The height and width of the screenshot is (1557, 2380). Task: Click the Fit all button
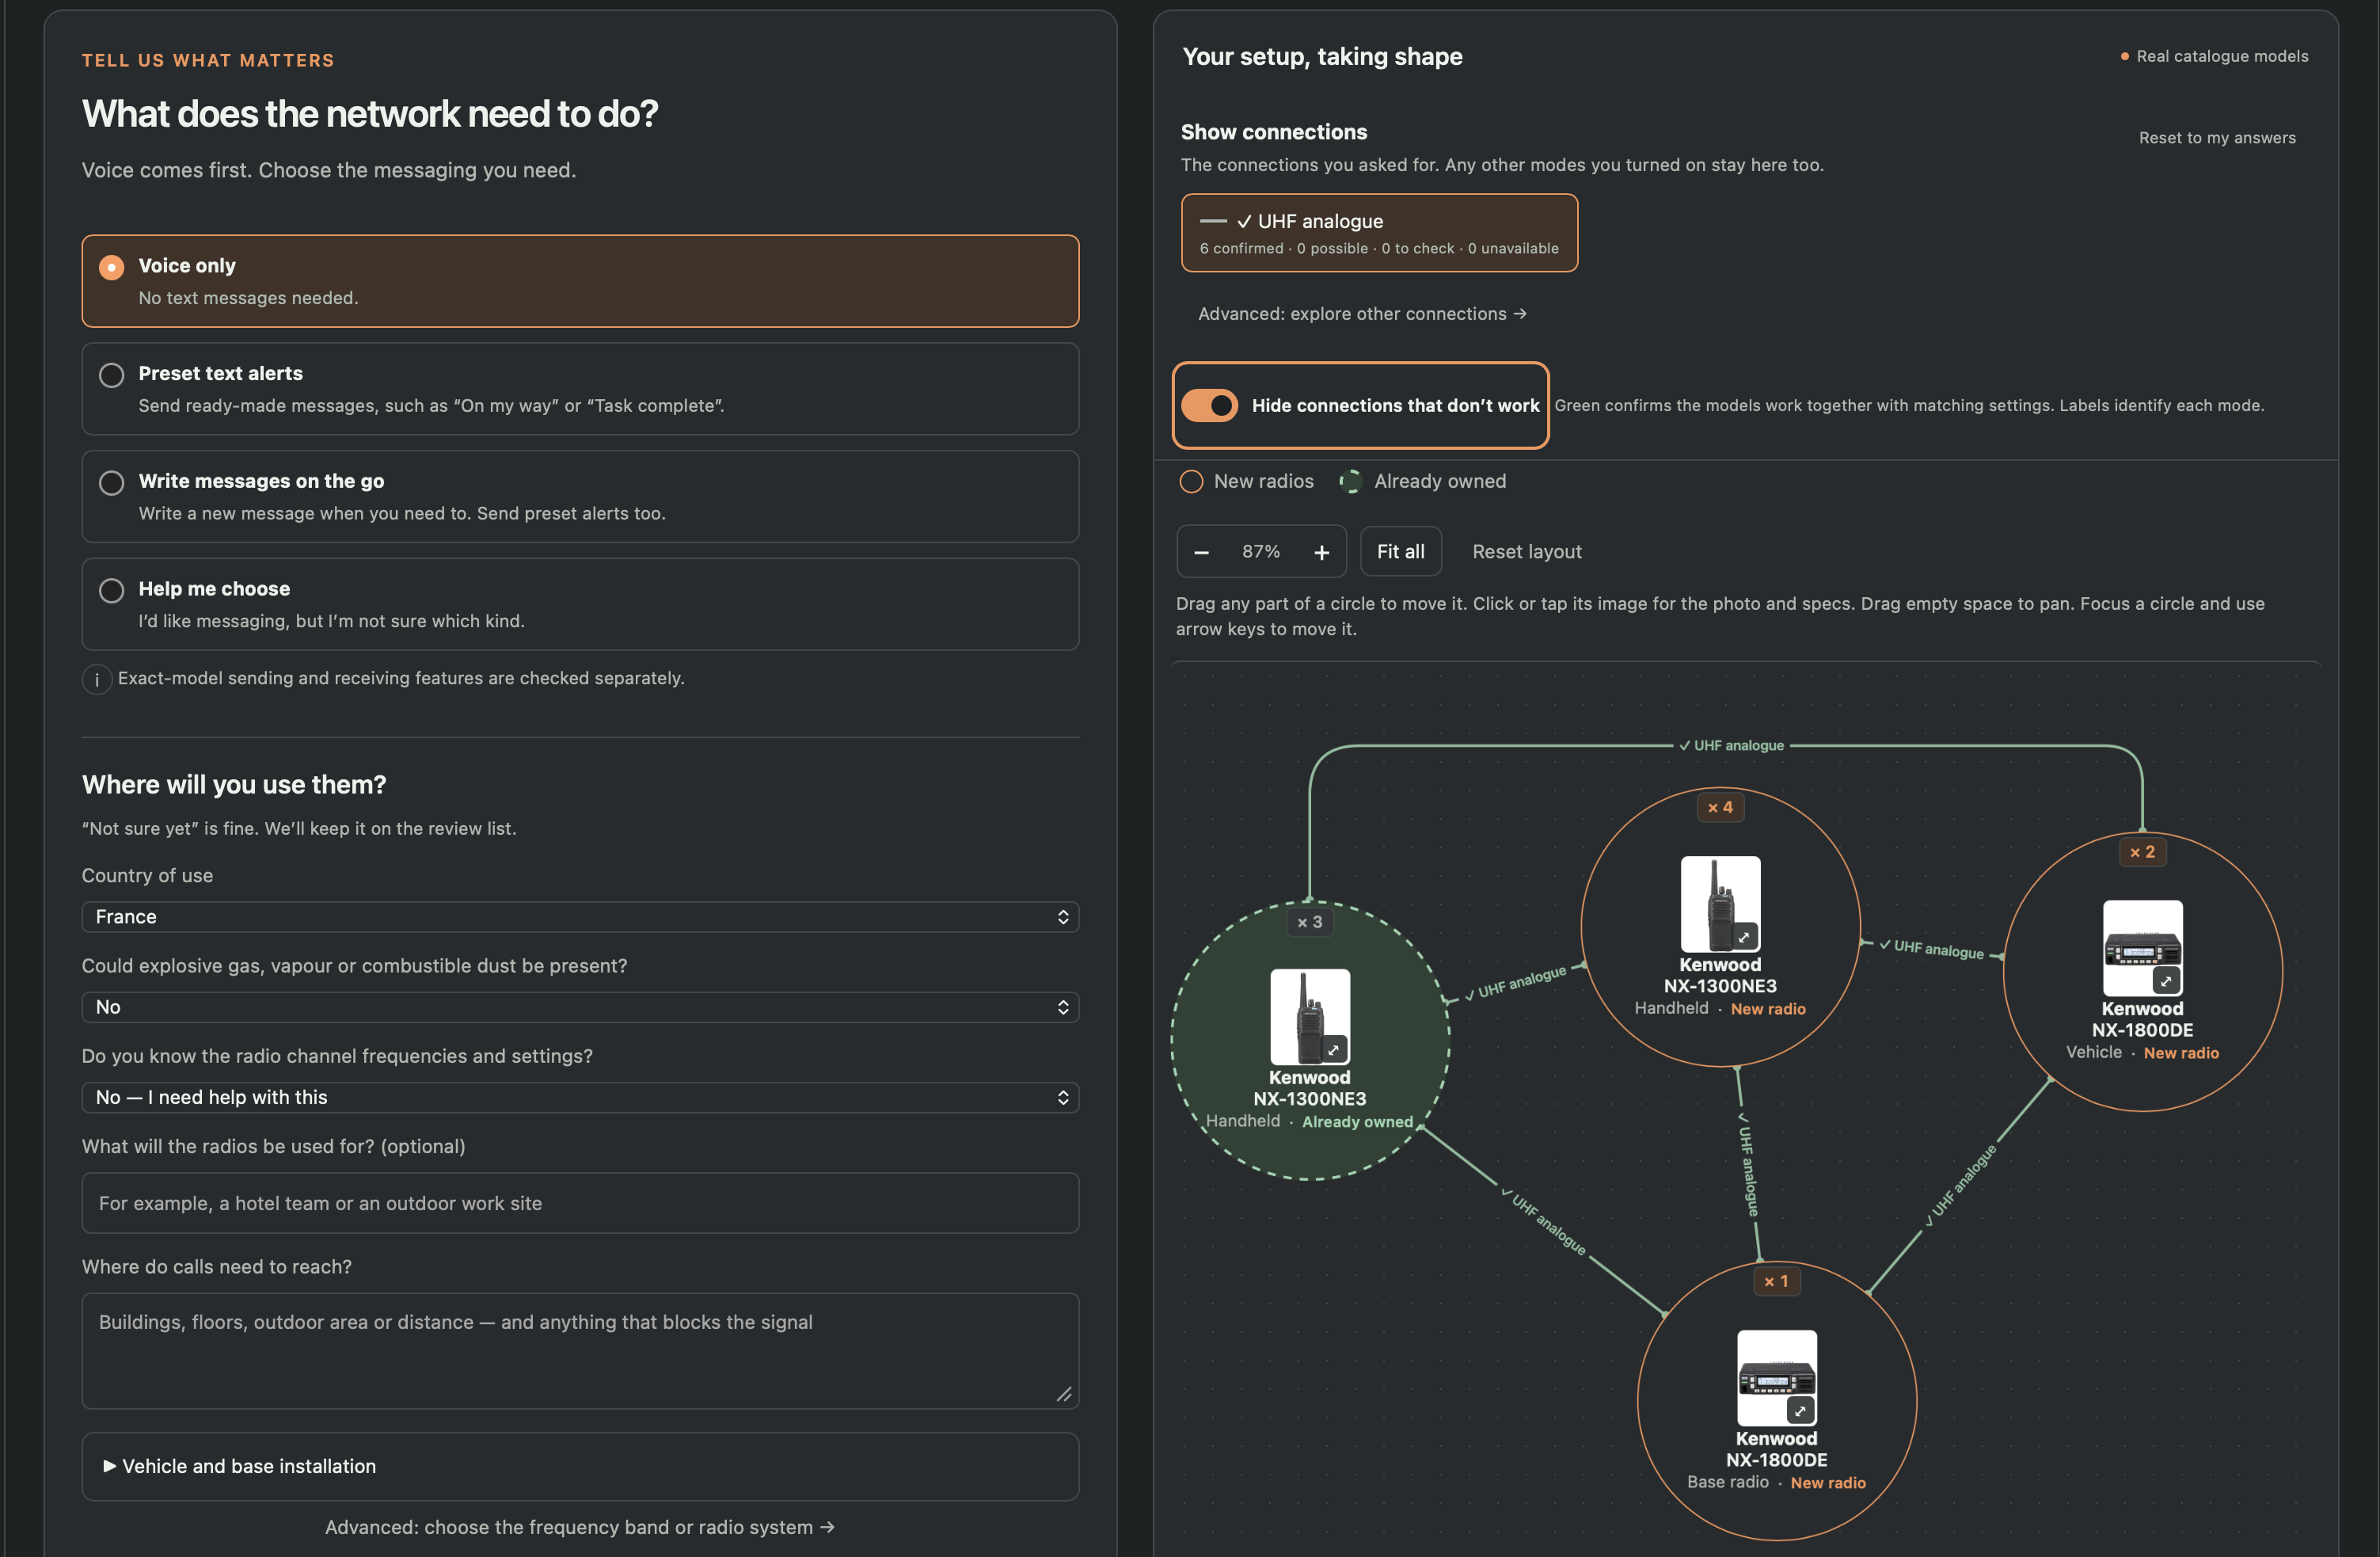coord(1400,551)
